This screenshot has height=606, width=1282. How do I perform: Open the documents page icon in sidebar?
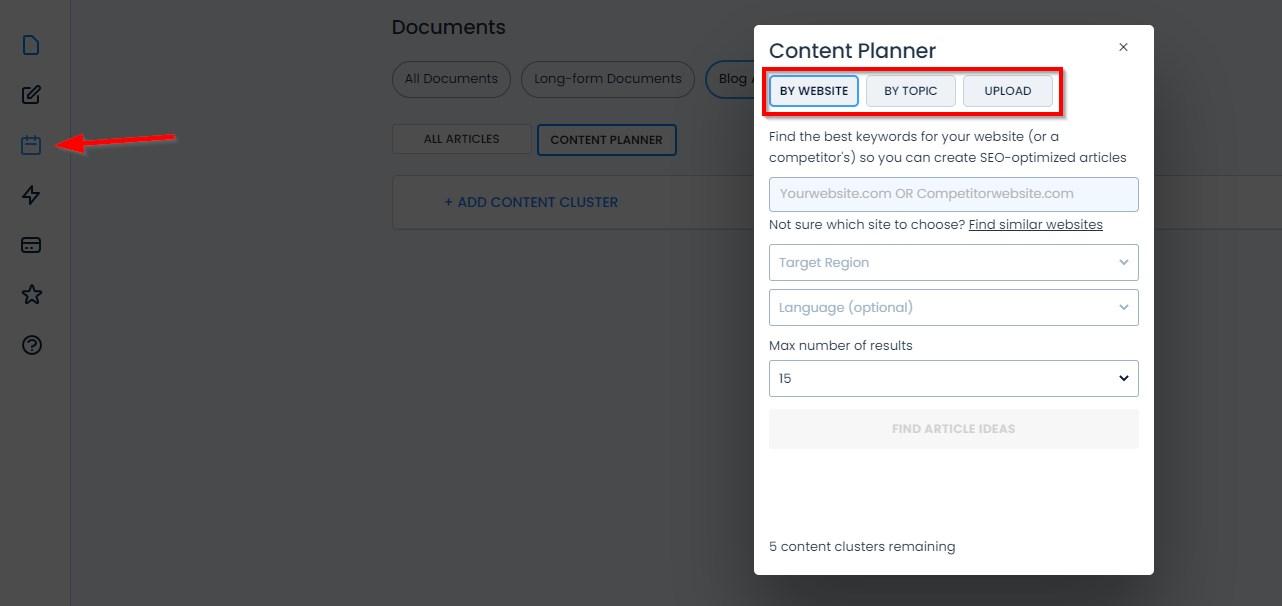(31, 45)
